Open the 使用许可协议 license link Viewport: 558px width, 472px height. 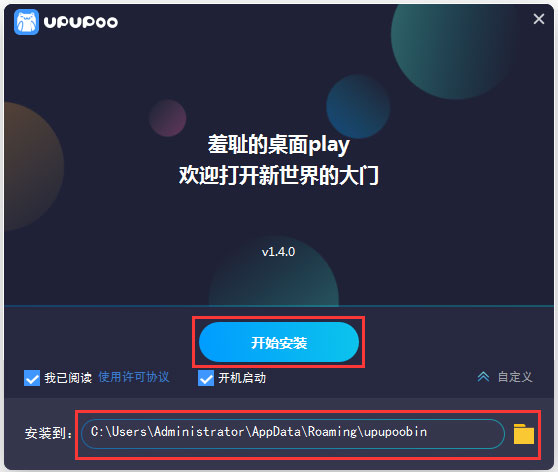click(x=134, y=377)
